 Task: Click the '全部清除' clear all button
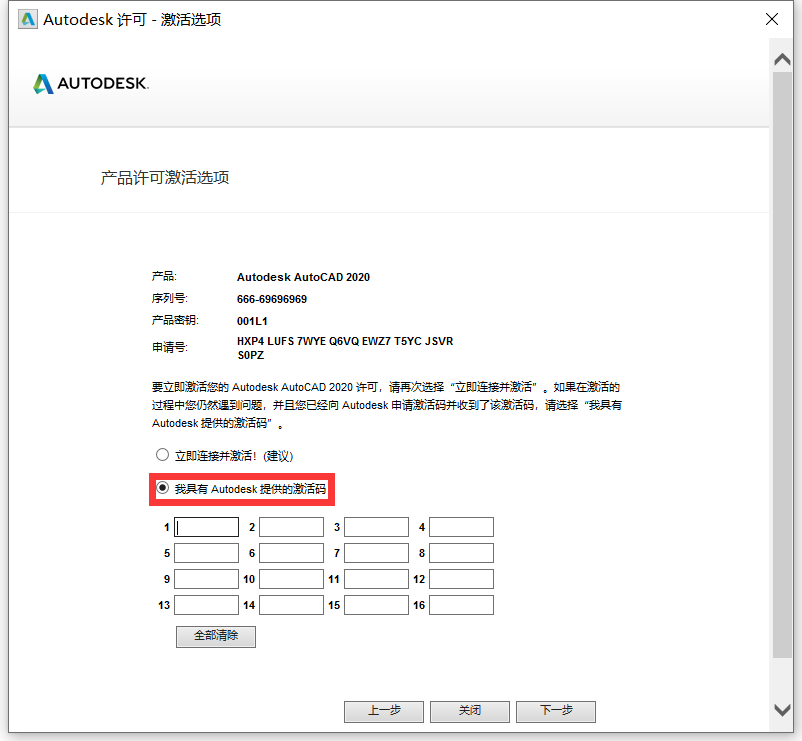[216, 636]
